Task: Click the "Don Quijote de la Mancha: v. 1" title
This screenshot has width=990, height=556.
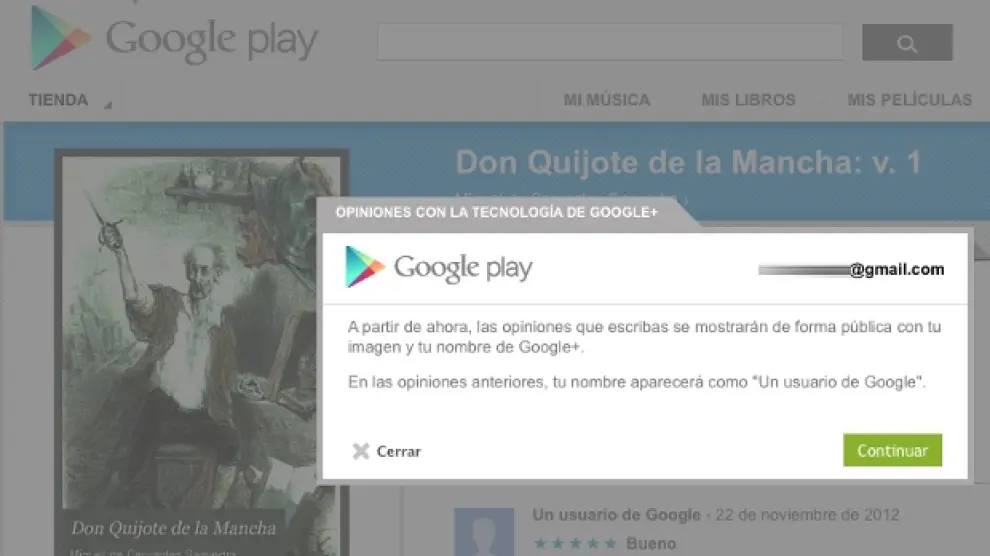Action: [x=687, y=163]
